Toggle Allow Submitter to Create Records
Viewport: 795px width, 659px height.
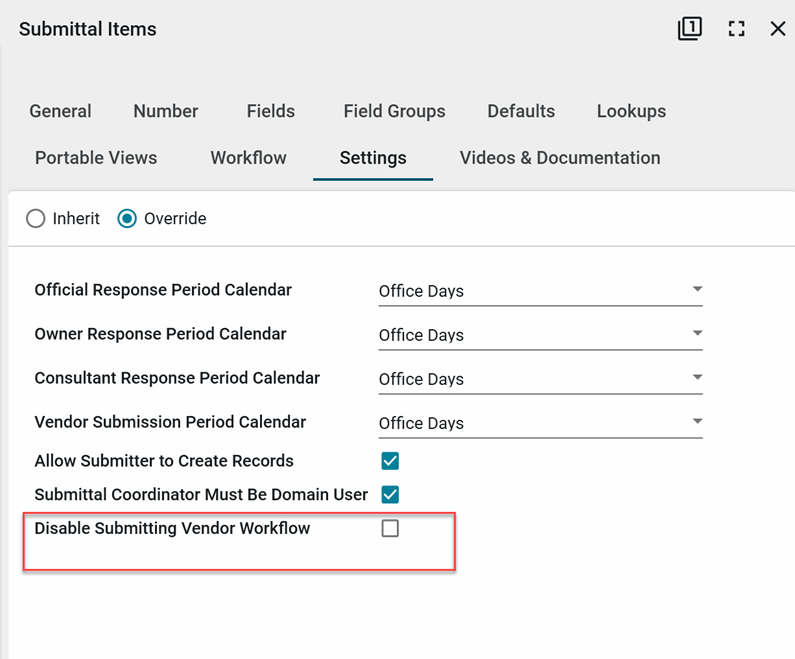390,461
